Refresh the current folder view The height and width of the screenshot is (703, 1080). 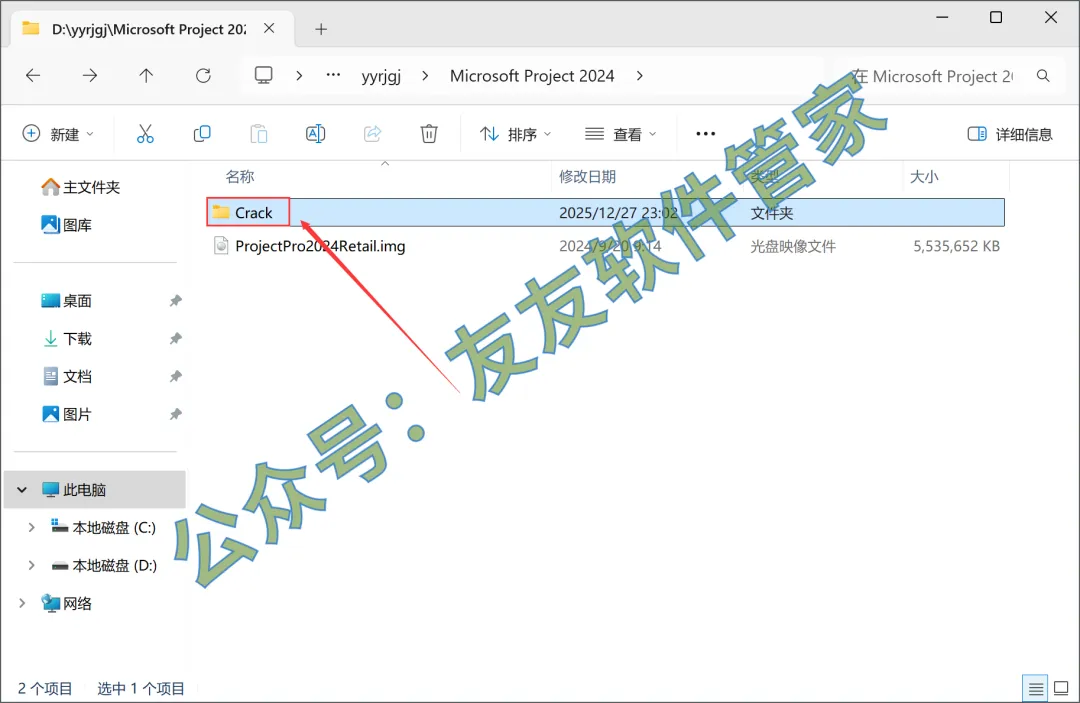coord(203,76)
